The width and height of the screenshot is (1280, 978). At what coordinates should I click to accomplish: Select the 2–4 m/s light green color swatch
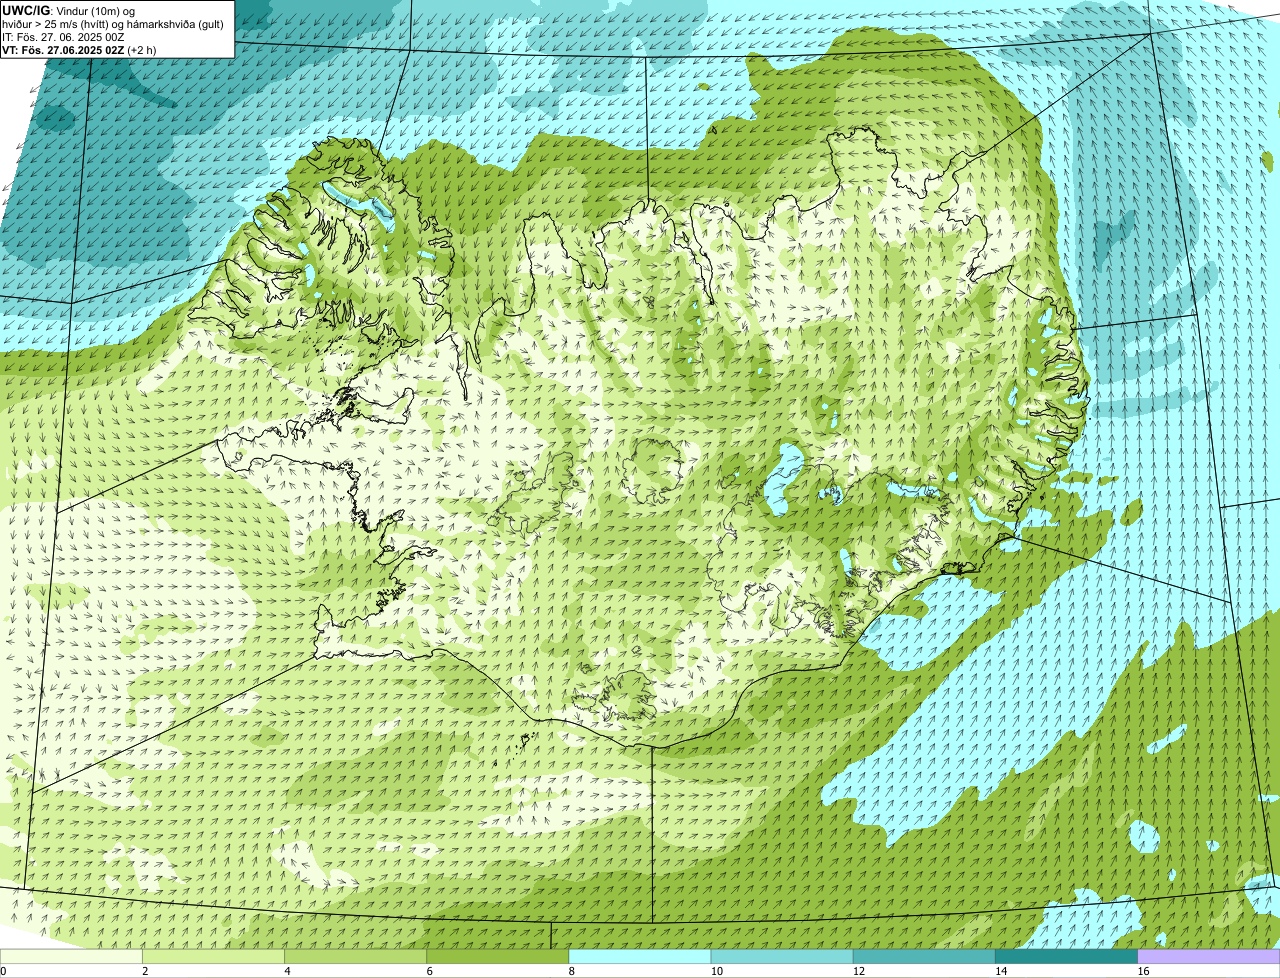click(215, 956)
